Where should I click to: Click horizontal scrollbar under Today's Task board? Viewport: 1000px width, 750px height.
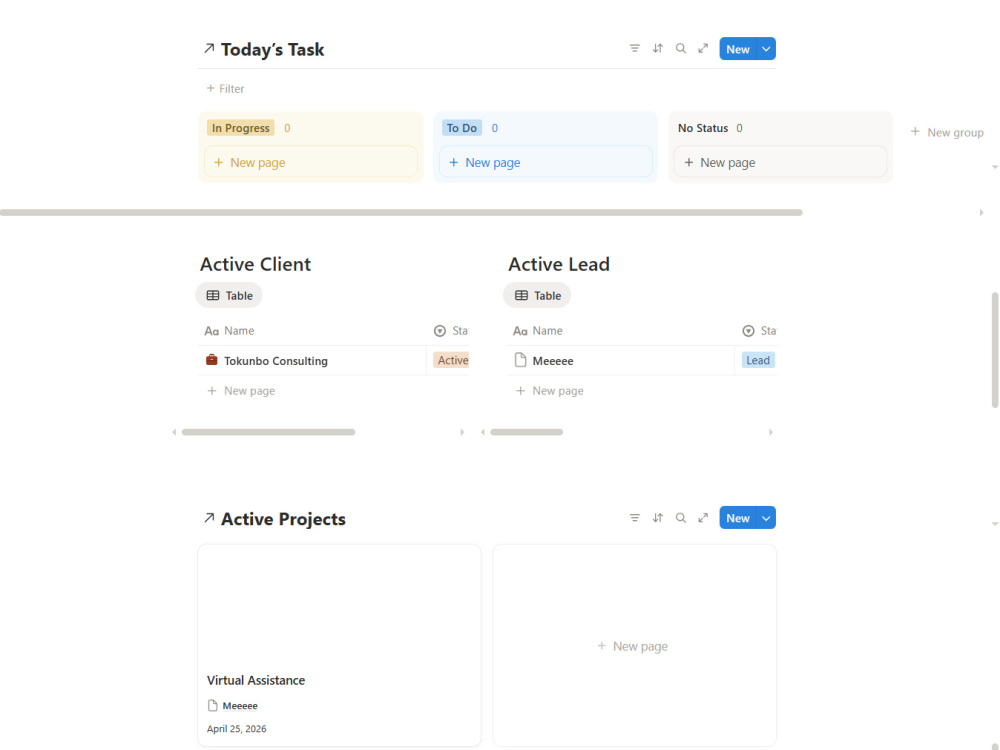[401, 212]
